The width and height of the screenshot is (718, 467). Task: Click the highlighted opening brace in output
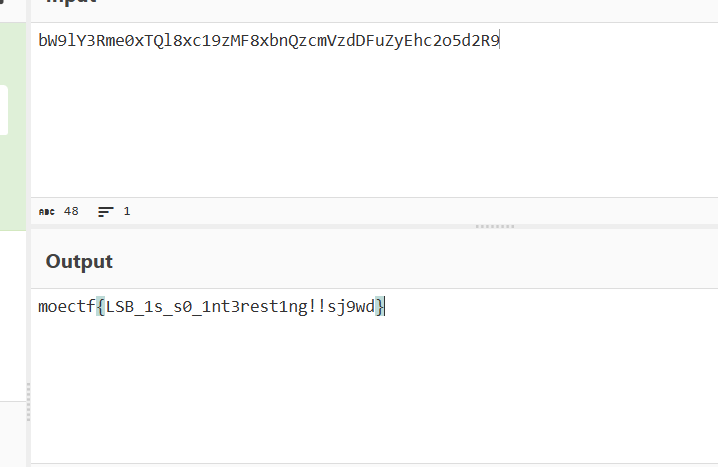click(100, 306)
